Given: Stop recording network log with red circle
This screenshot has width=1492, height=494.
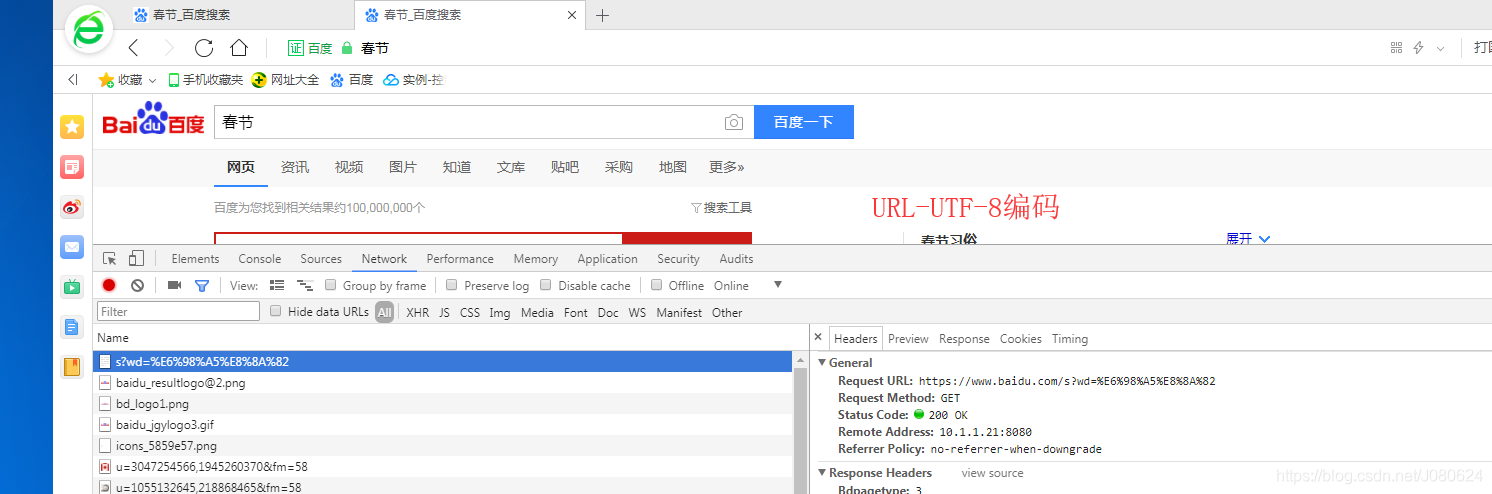Looking at the screenshot, I should click(x=109, y=285).
